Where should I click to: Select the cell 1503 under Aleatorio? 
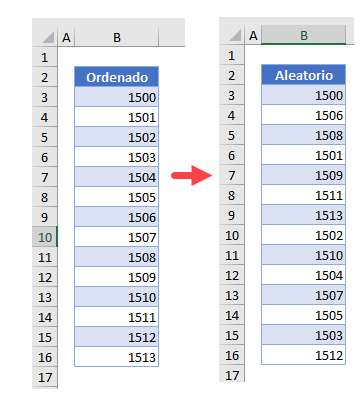tap(304, 335)
